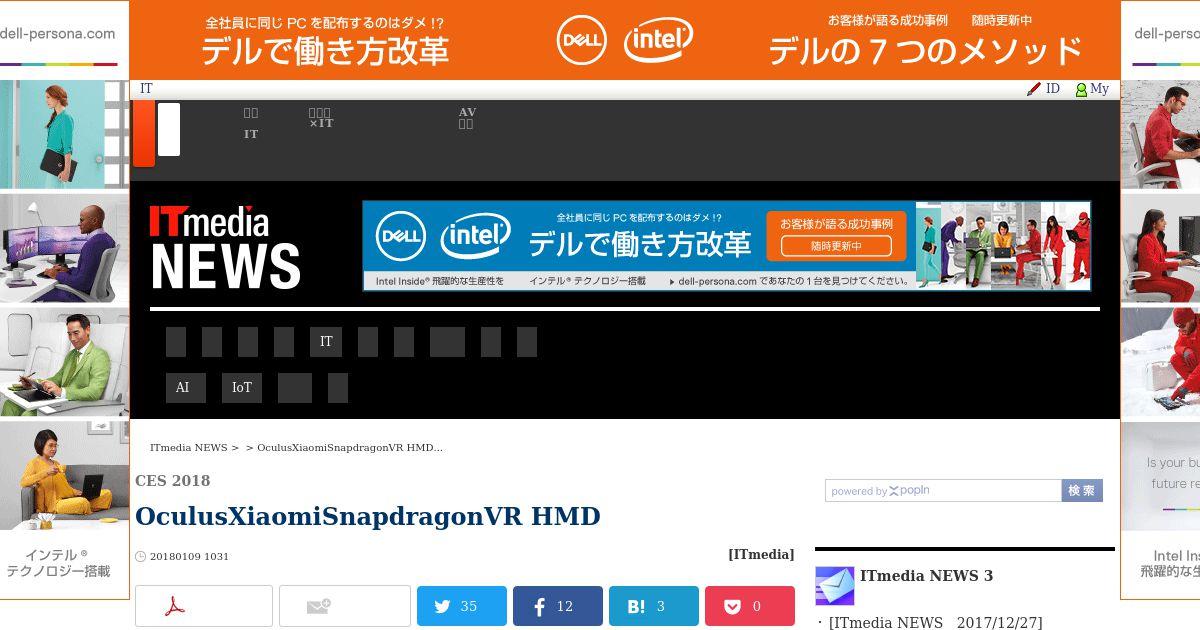The height and width of the screenshot is (630, 1200).
Task: Save to Pocket button showing 0
Action: (x=750, y=606)
